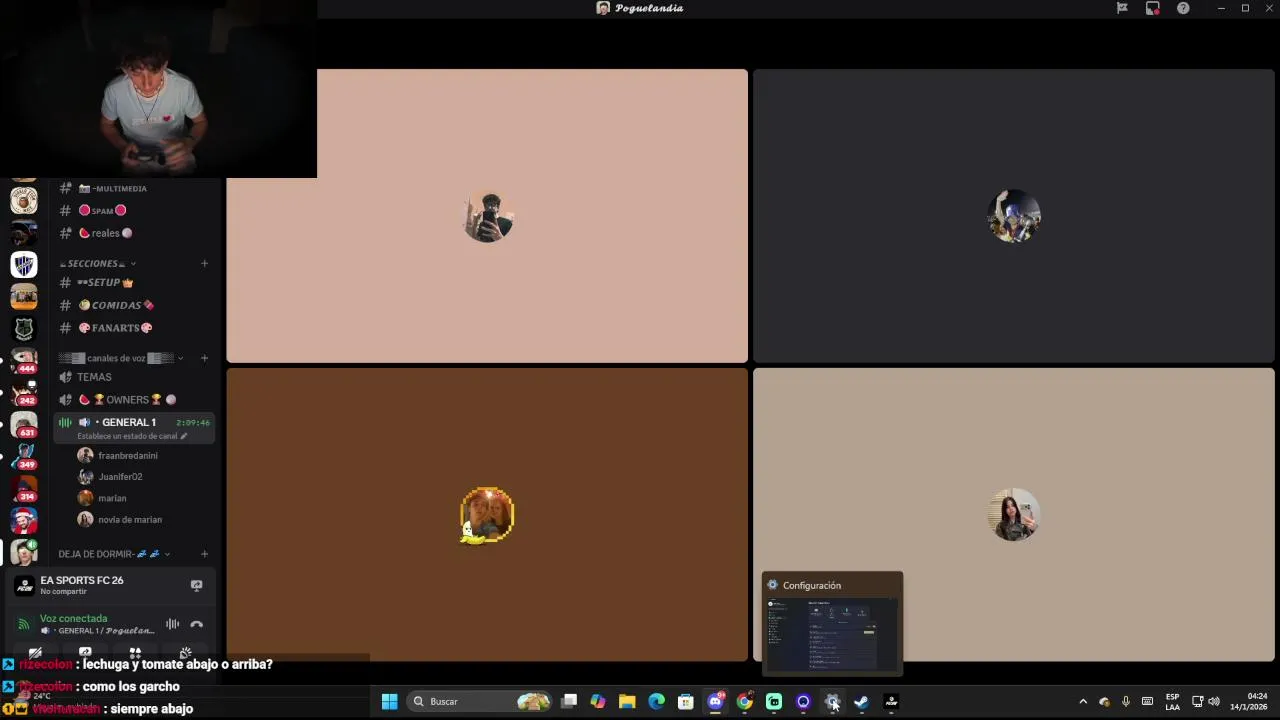This screenshot has width=1280, height=720.
Task: Toggle noise suppression waveform icon beside Voz conectada
Action: 173,624
